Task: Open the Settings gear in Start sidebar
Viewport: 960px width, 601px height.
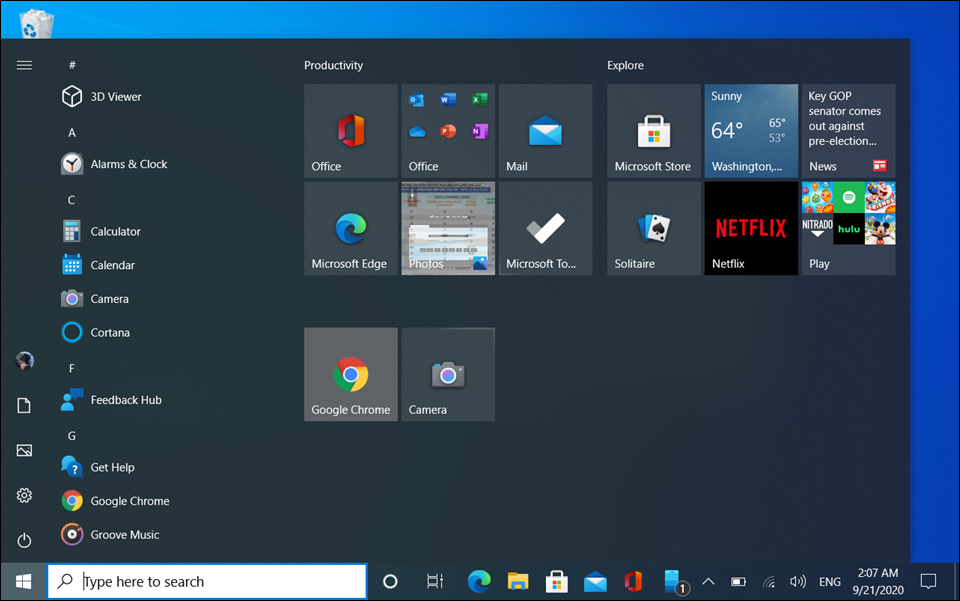Action: tap(25, 495)
